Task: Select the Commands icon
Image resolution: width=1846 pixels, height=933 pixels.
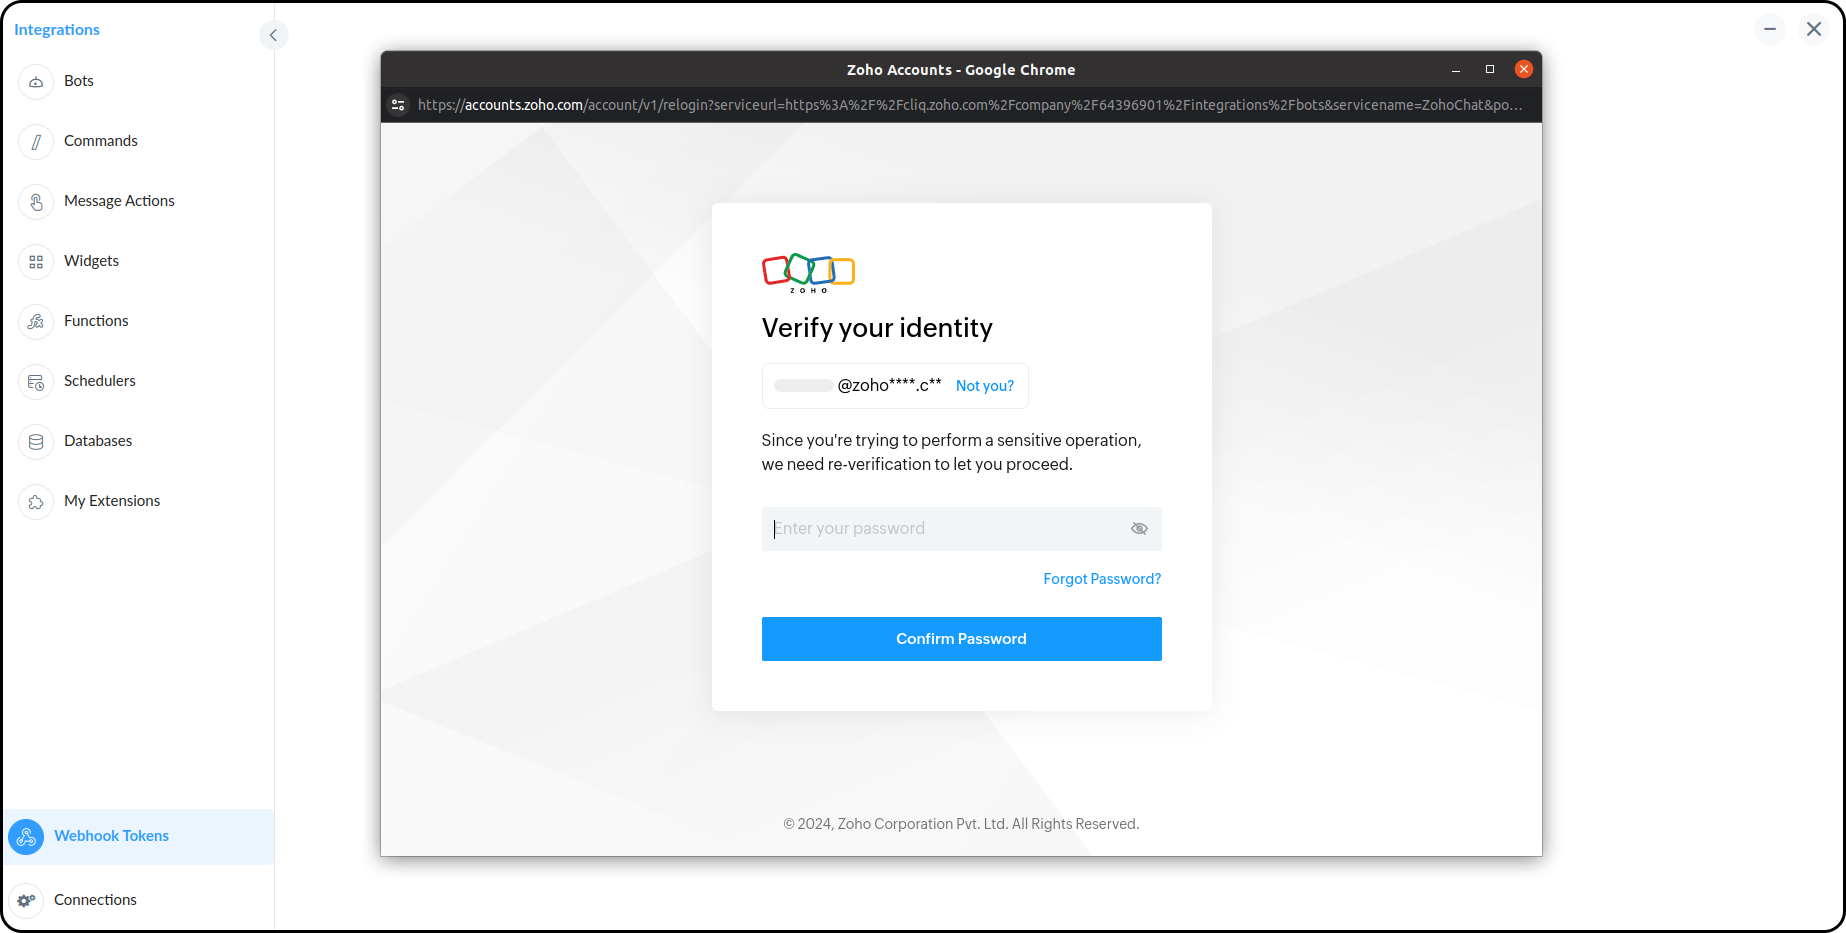Action: 36,141
